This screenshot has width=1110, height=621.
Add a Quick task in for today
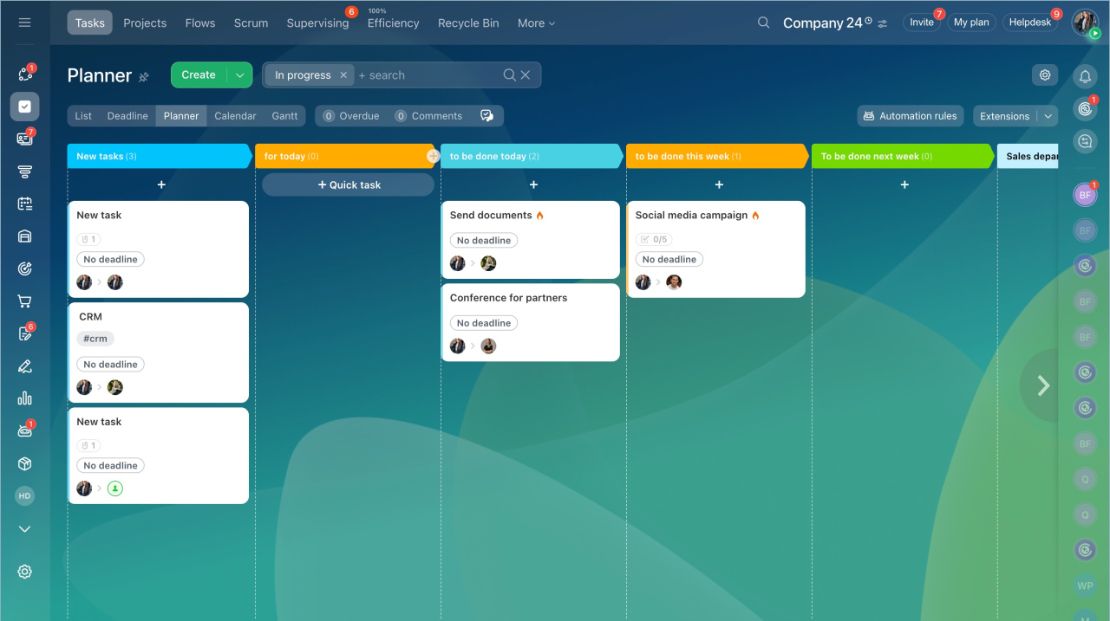(x=348, y=185)
